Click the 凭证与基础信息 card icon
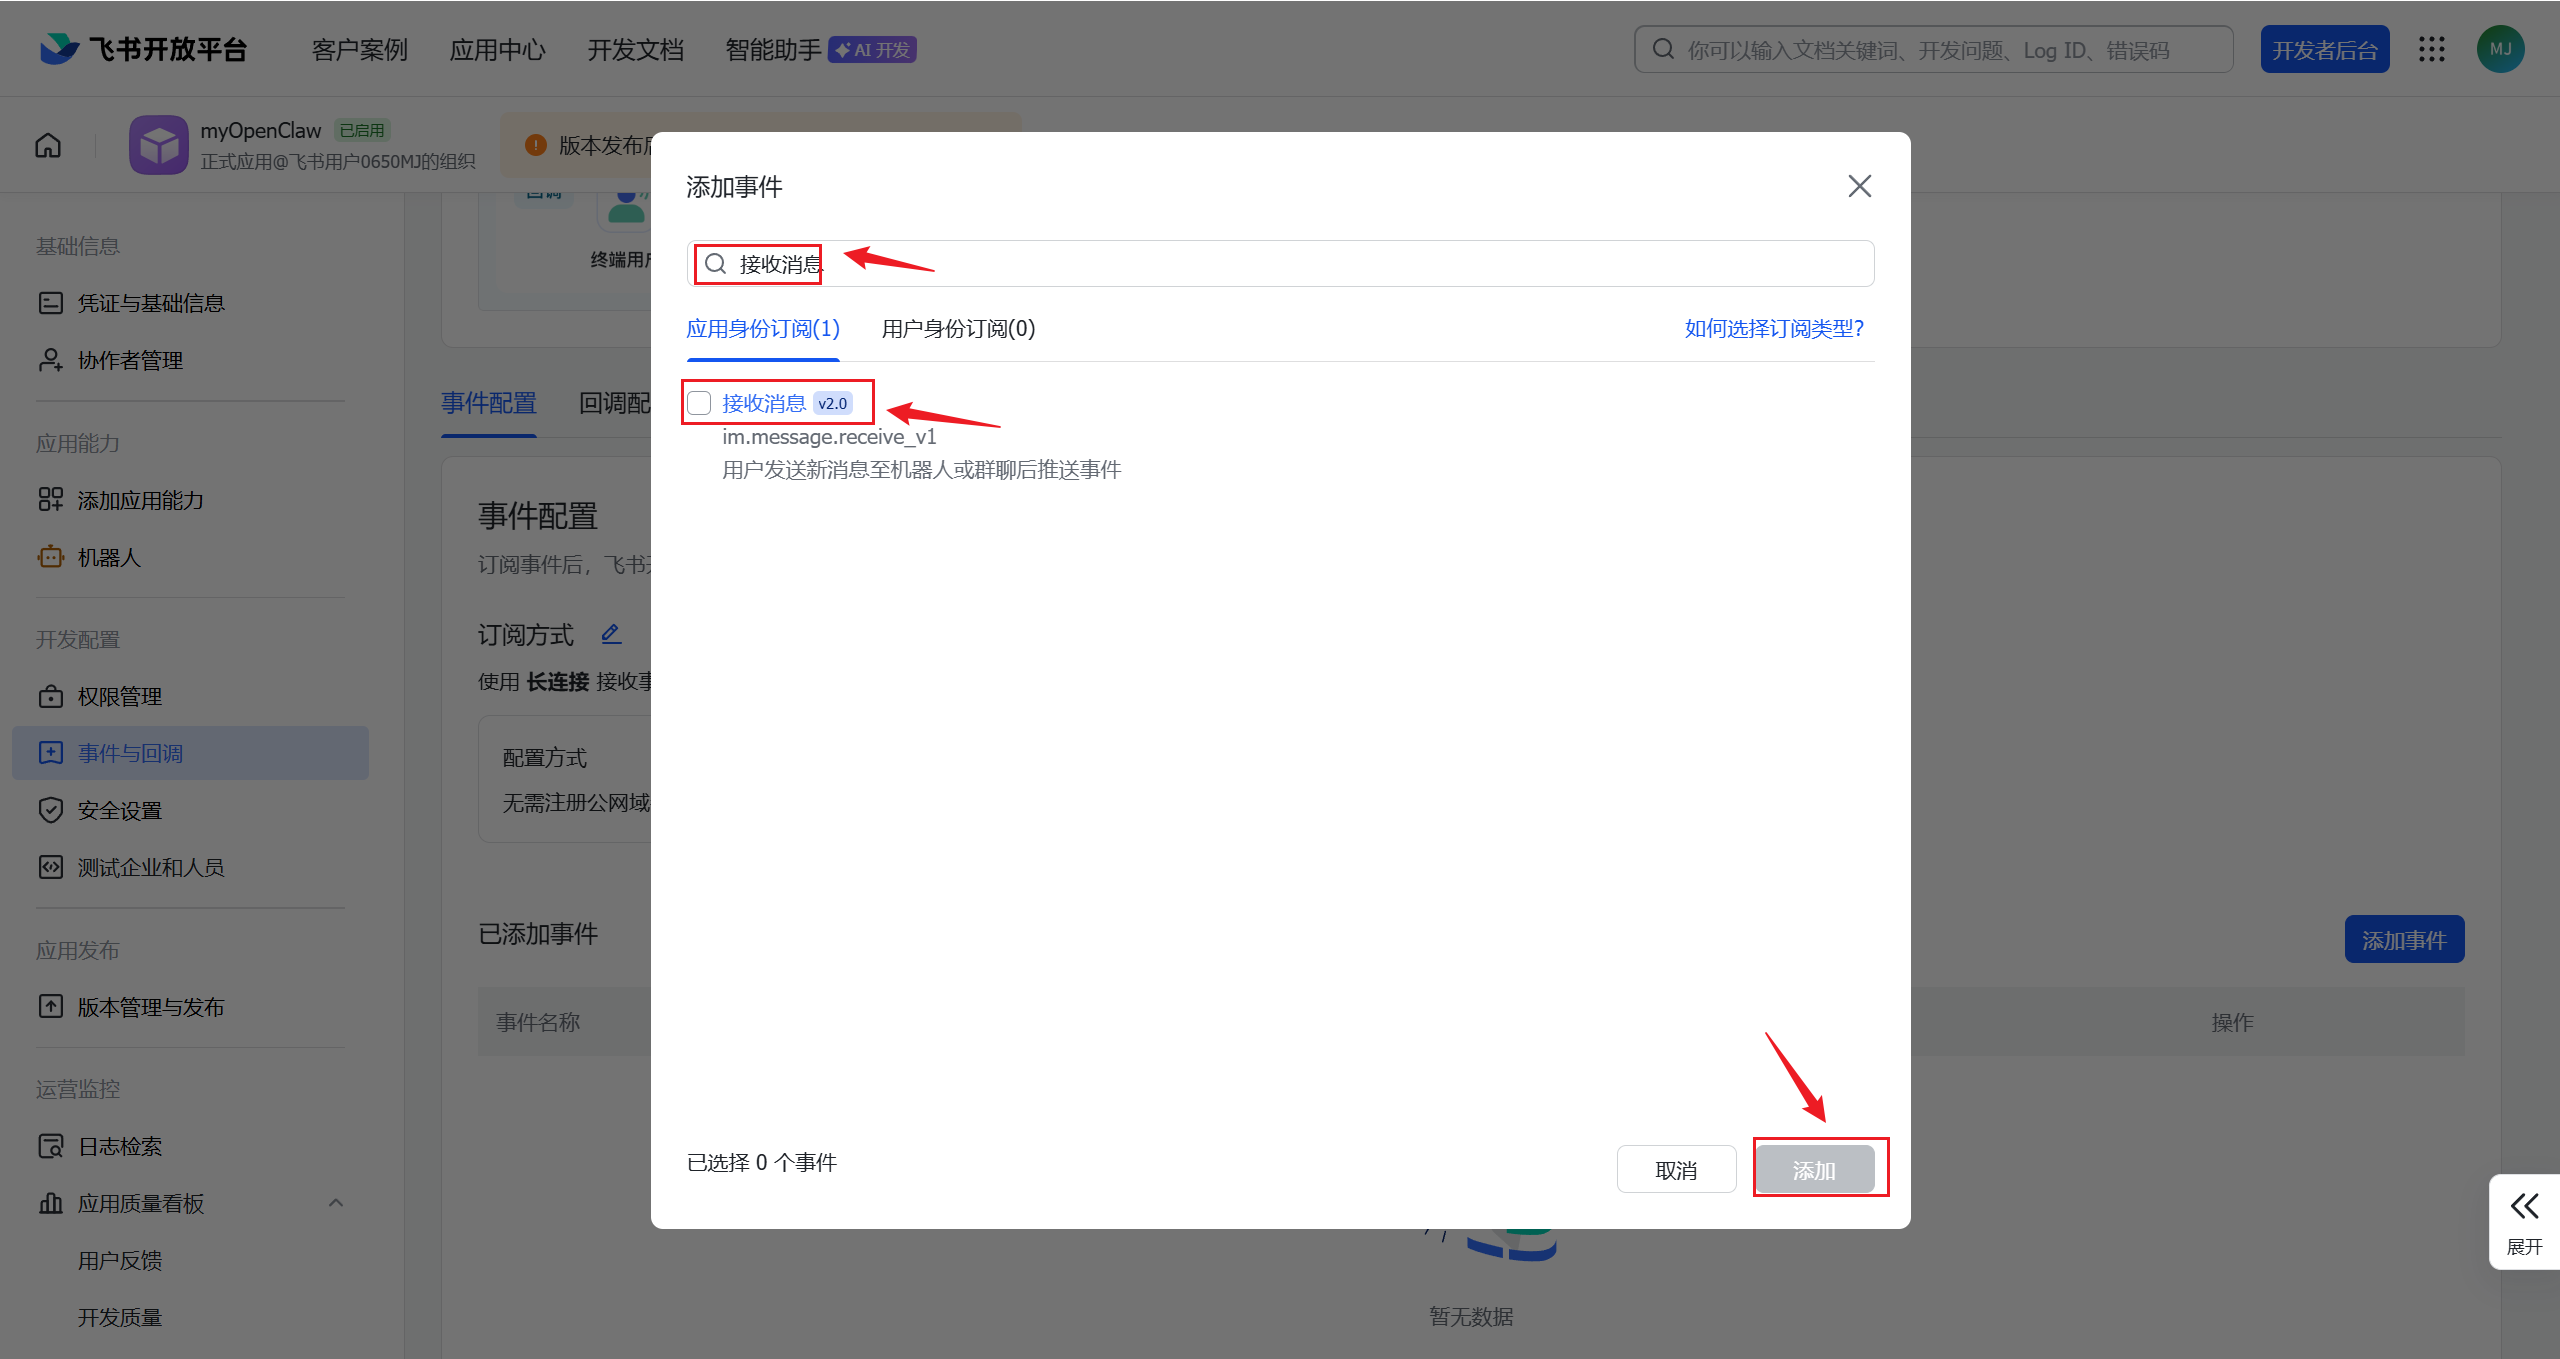Screen dimensions: 2560x1359 coord(50,303)
